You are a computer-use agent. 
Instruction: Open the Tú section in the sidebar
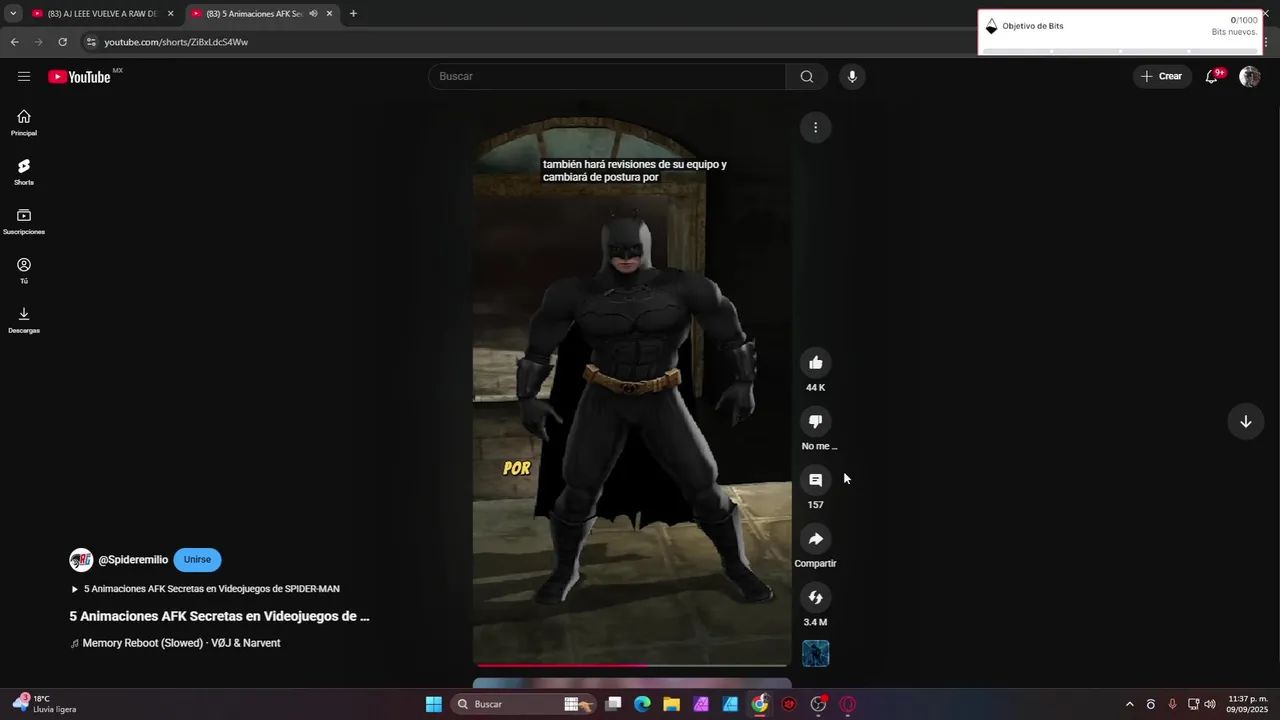[x=24, y=271]
